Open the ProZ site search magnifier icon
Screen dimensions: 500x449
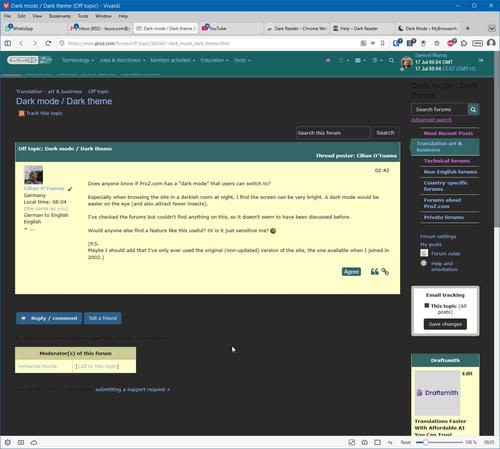(391, 60)
